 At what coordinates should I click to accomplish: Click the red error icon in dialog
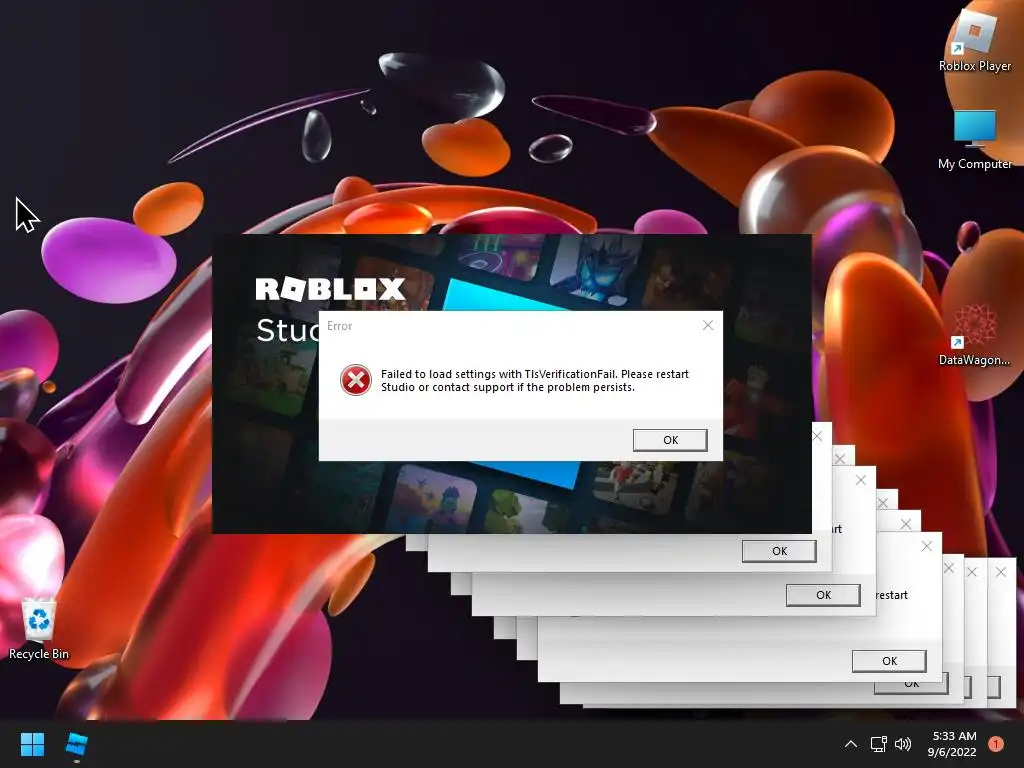(356, 380)
